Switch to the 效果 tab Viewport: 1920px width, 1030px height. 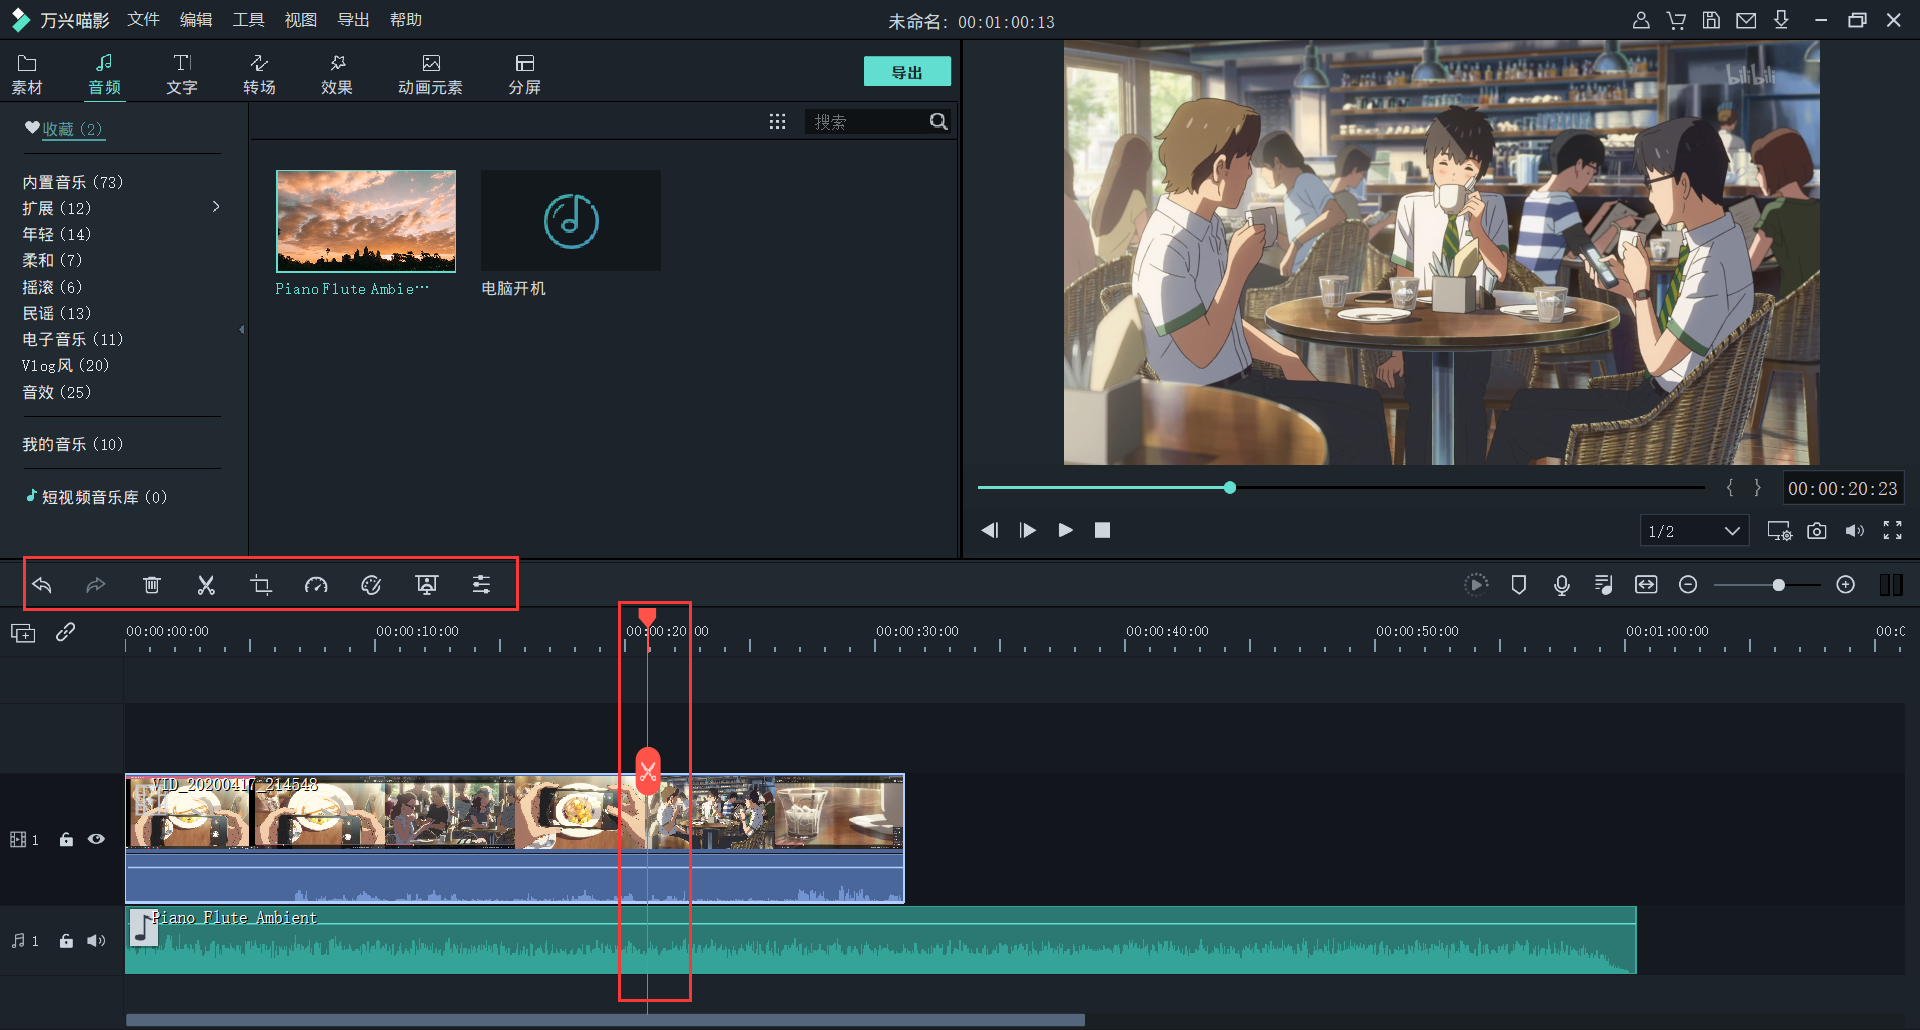click(337, 75)
